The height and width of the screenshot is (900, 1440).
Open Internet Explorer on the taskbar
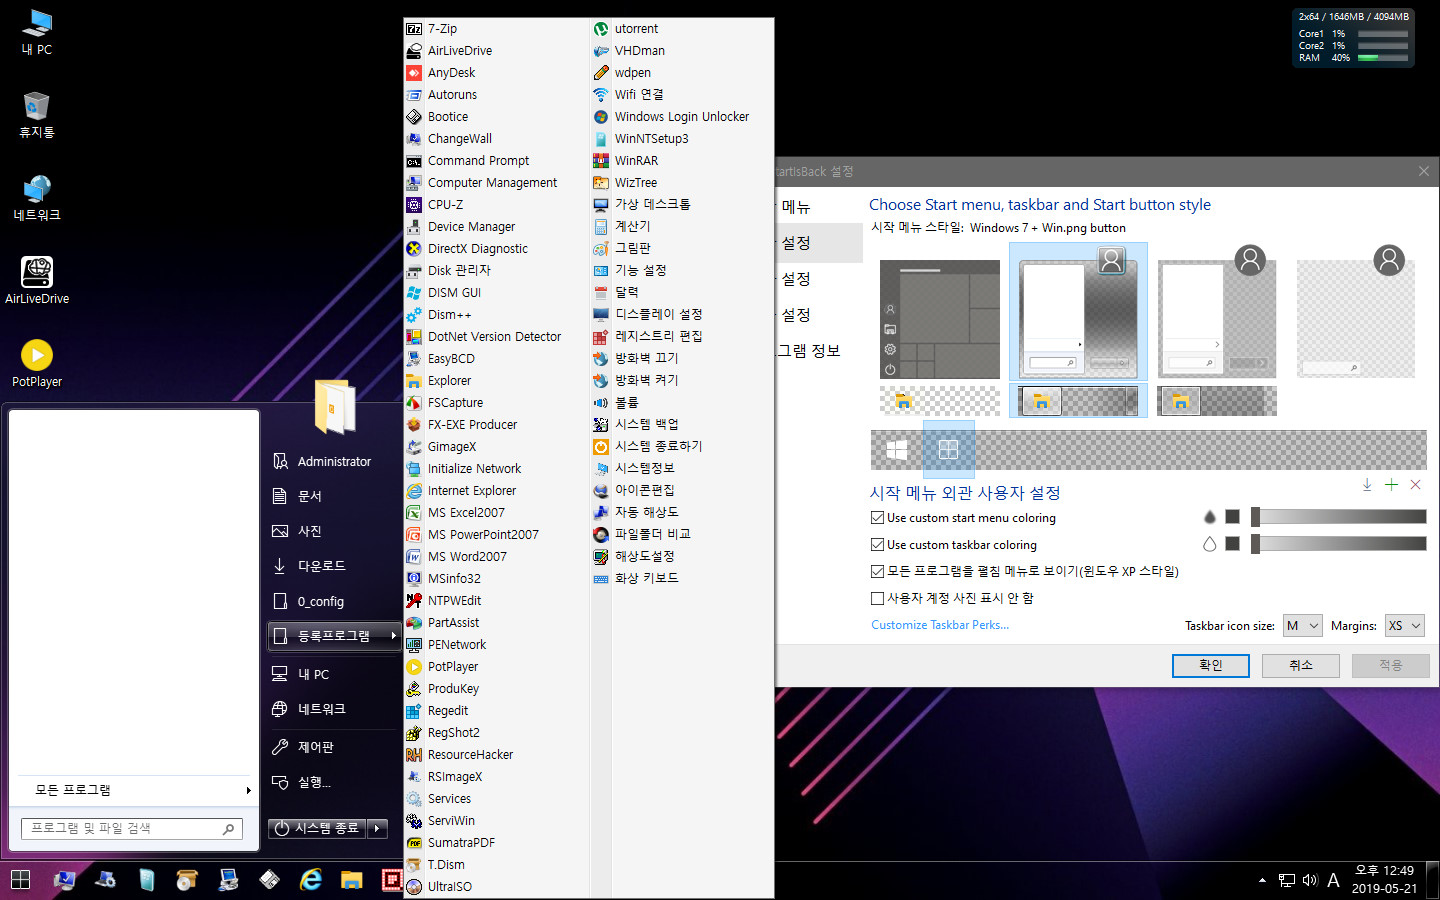(x=311, y=880)
